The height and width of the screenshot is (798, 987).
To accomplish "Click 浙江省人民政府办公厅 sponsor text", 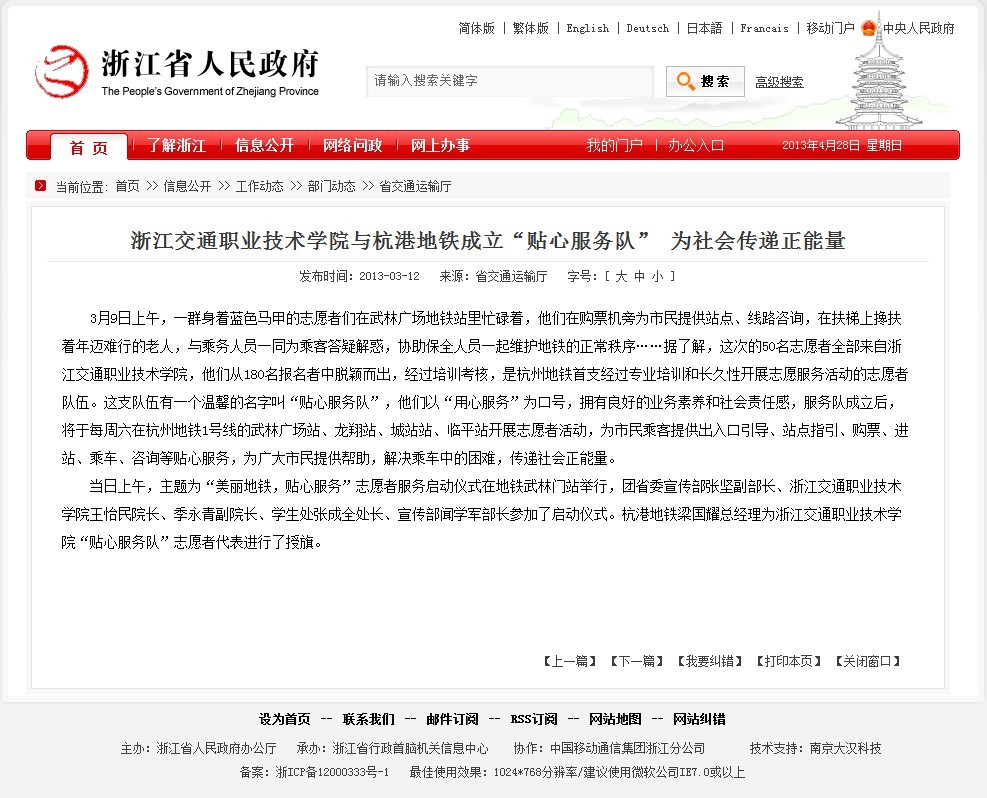I will point(217,748).
